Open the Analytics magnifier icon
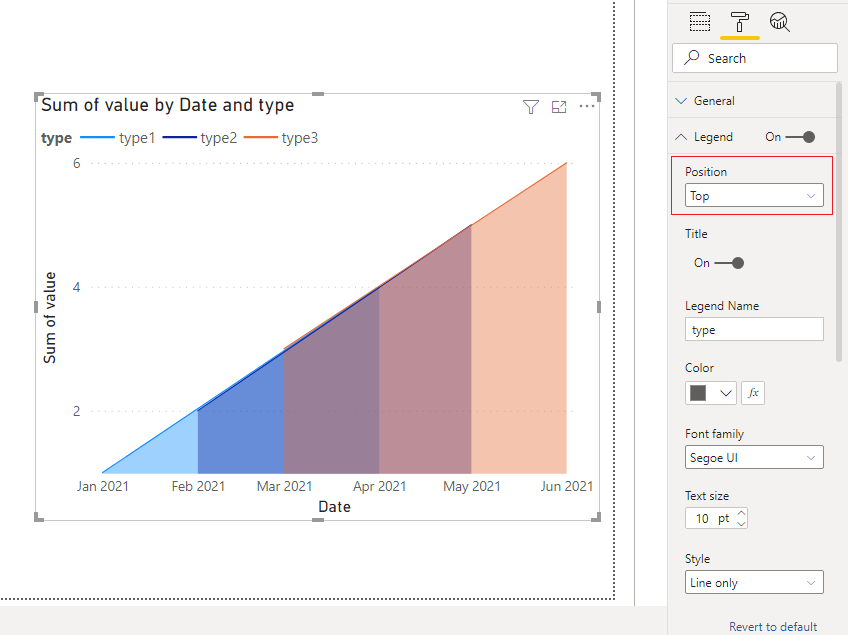The width and height of the screenshot is (848, 635). click(779, 22)
